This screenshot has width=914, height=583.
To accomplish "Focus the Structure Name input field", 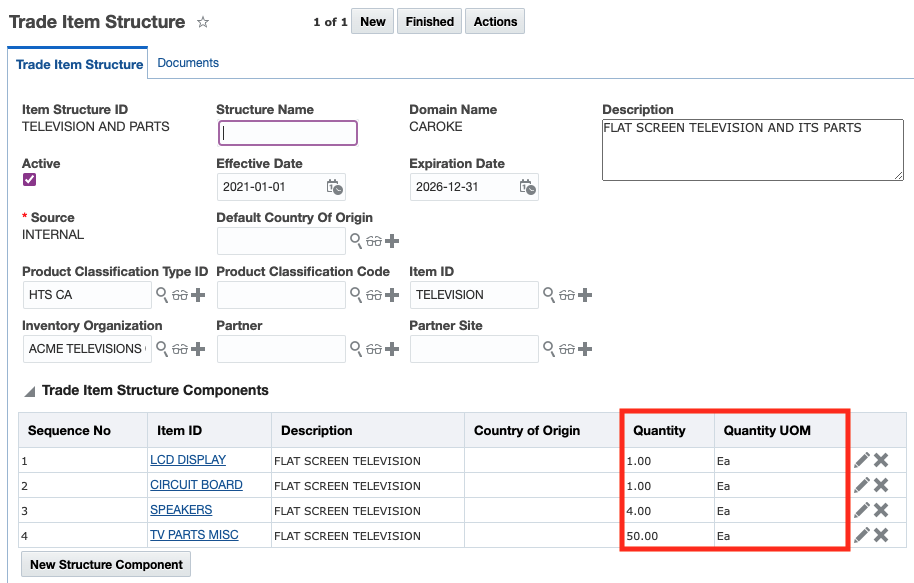I will (x=287, y=133).
